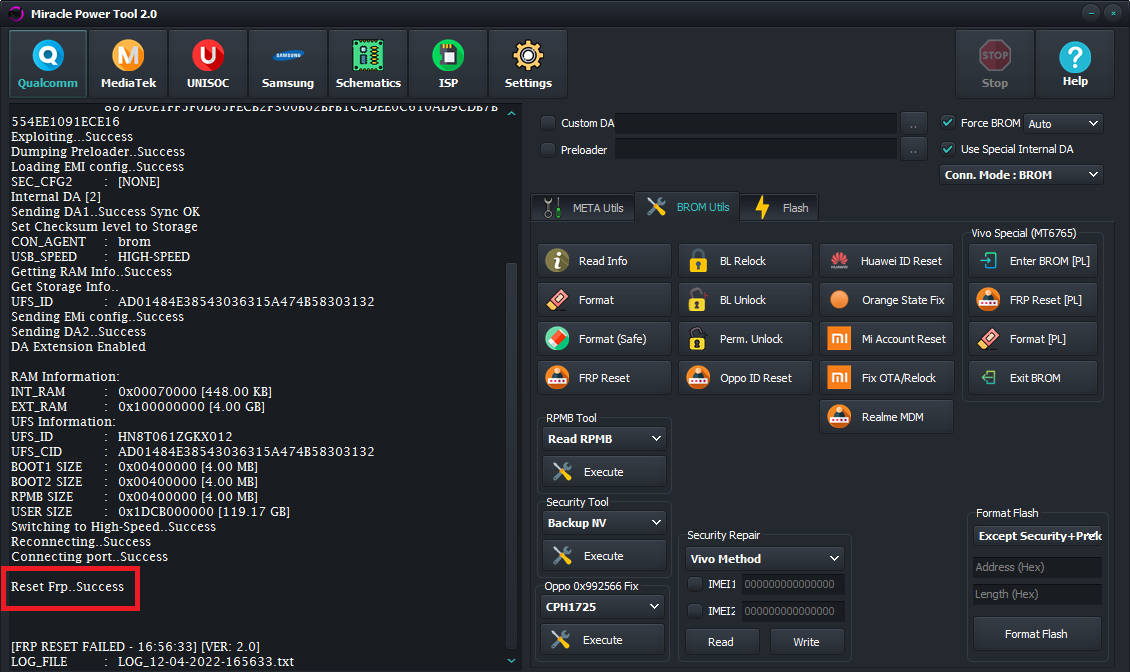Enable the IMEI1 checkbox

695,584
